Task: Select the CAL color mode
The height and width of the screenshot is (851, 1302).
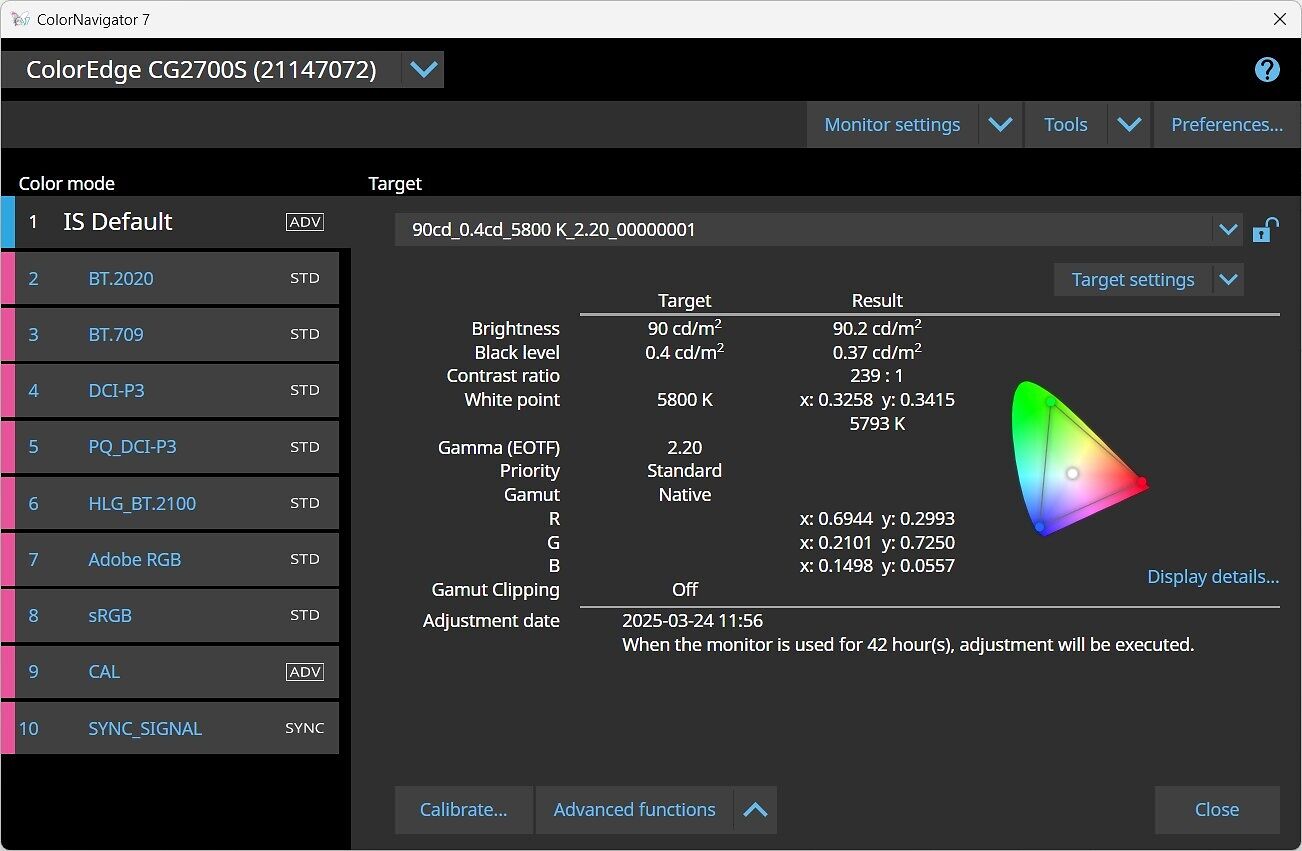Action: pyautogui.click(x=171, y=672)
